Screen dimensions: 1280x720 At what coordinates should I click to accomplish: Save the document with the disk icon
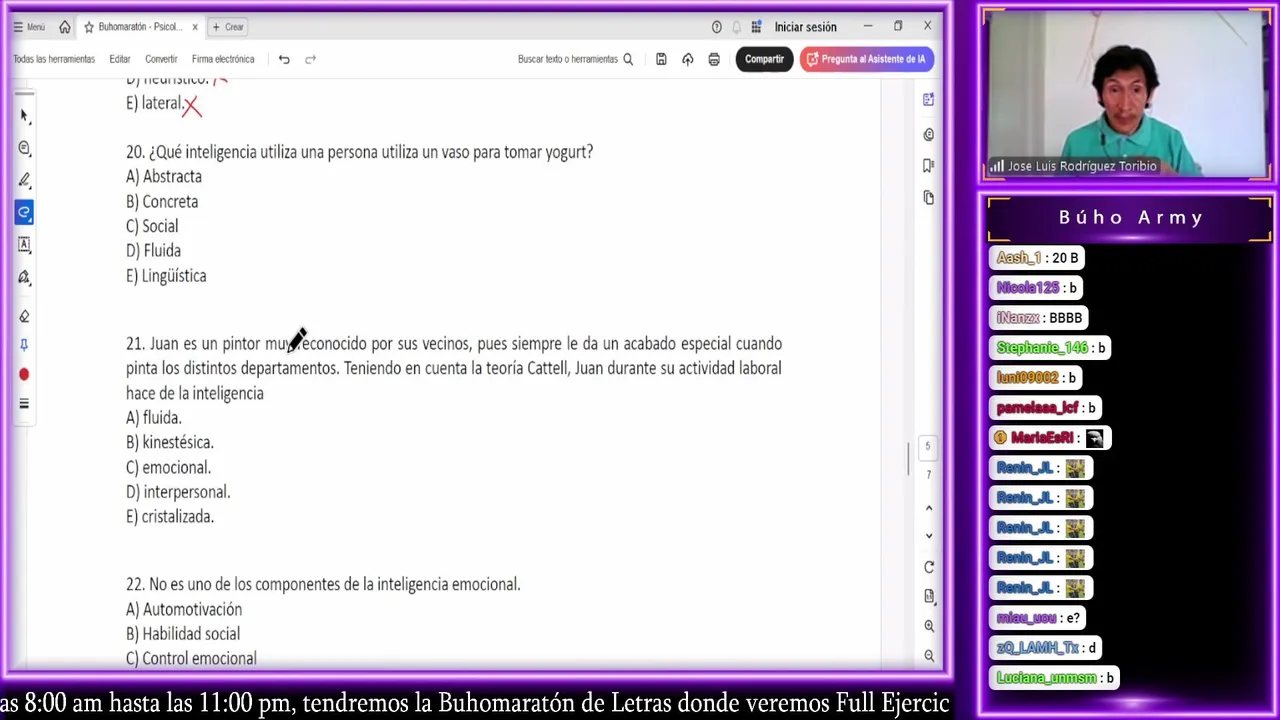pos(661,59)
